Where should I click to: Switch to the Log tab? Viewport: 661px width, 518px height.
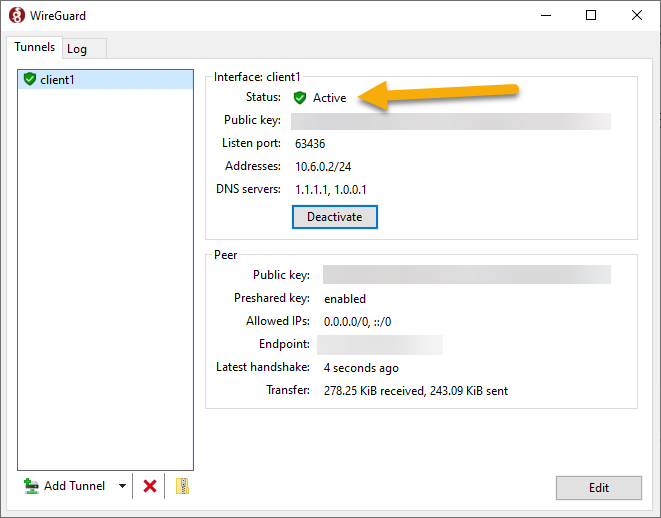(x=77, y=49)
